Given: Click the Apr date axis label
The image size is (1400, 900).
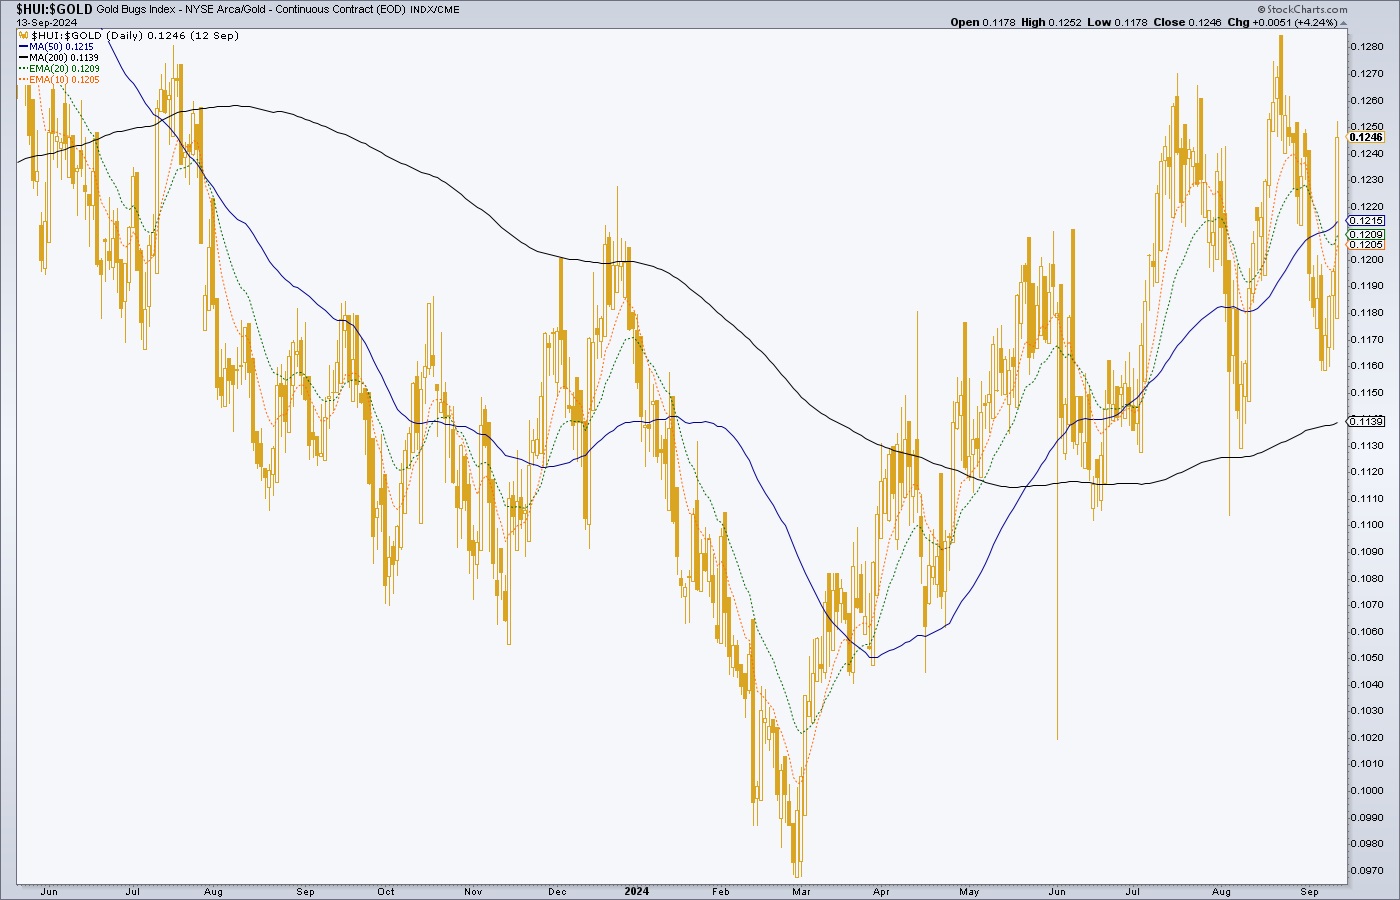Looking at the screenshot, I should 882,891.
